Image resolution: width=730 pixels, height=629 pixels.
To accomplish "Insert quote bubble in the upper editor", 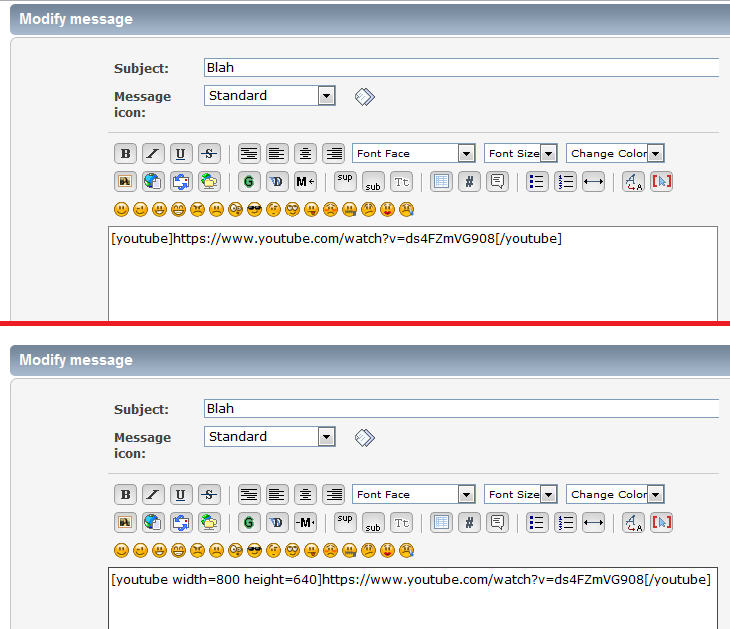I will pos(497,182).
